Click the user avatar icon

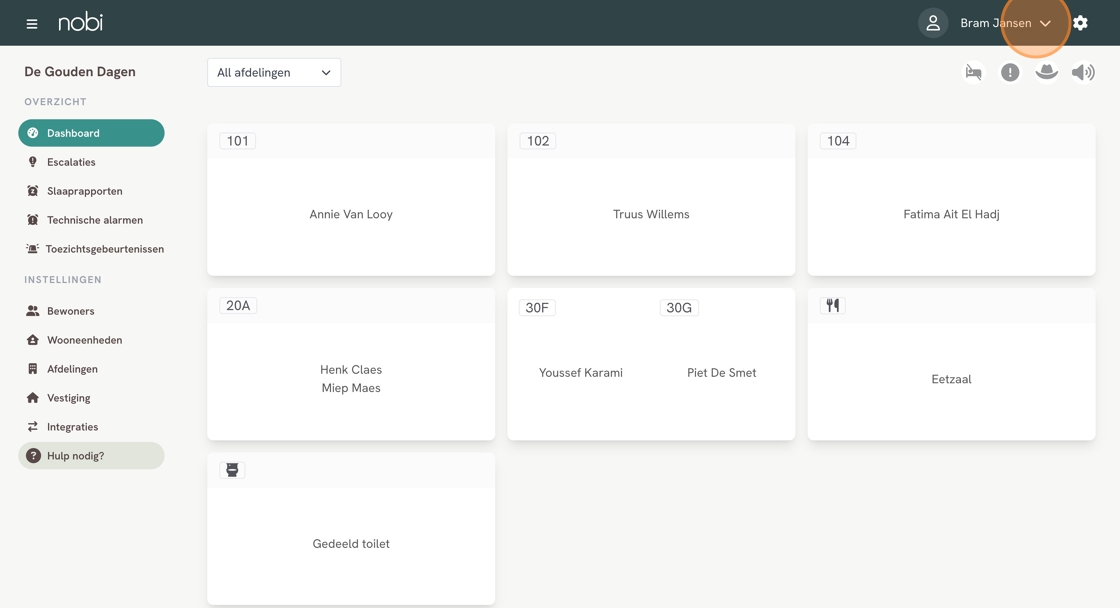pos(932,23)
